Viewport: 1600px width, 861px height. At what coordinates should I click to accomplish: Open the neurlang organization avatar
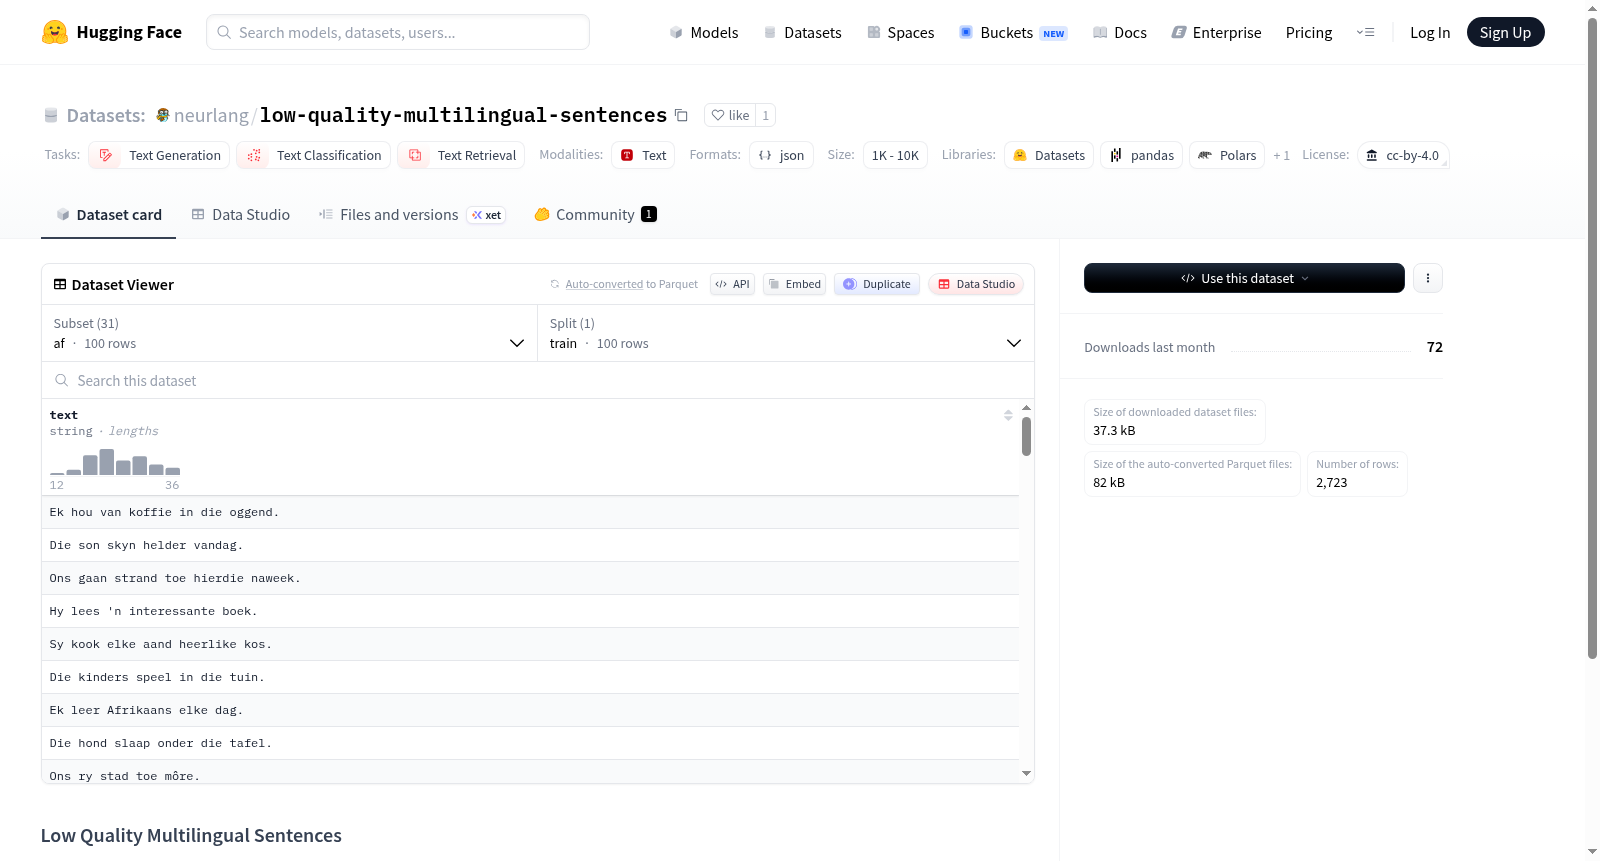tap(163, 115)
